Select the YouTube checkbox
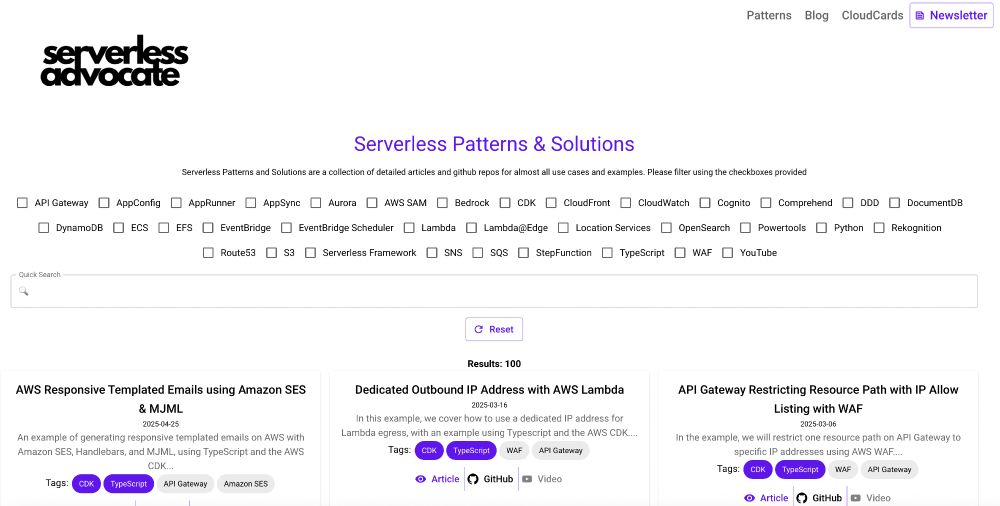 [728, 252]
